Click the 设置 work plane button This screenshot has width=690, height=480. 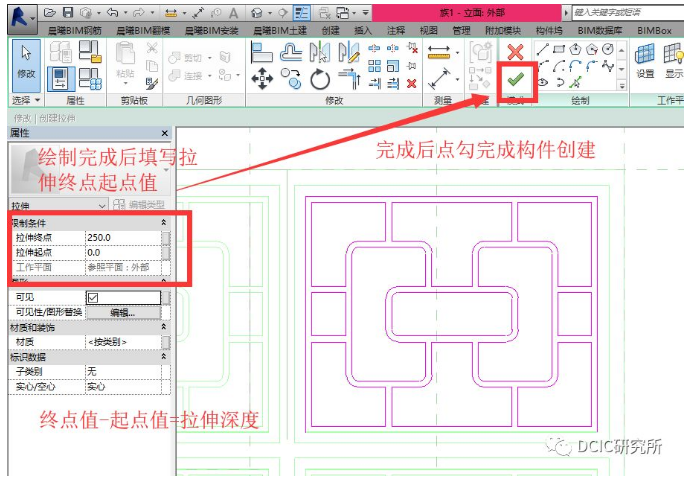click(645, 62)
